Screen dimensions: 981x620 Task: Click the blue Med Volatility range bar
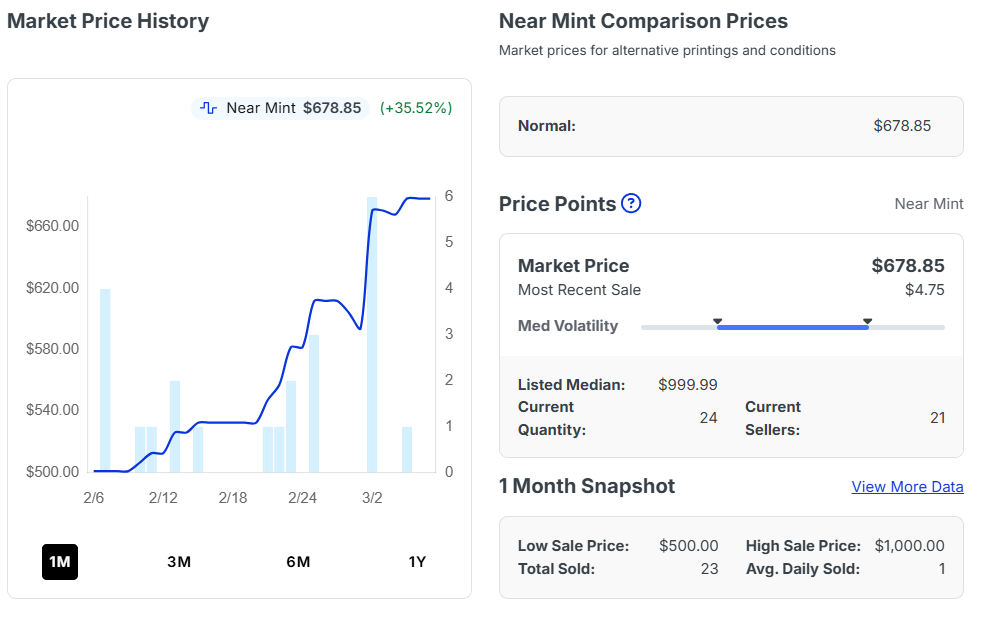(792, 327)
